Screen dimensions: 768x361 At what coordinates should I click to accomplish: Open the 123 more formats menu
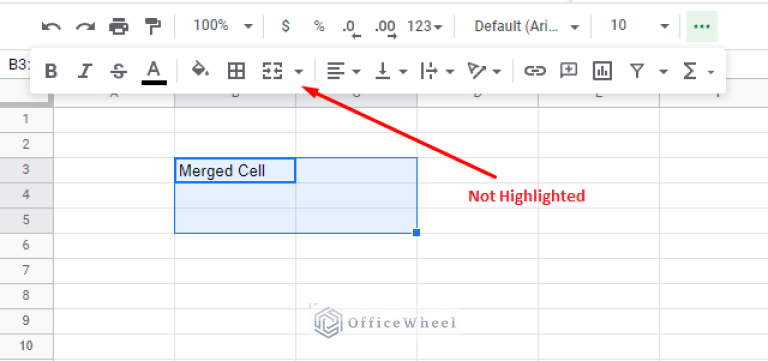(x=425, y=26)
